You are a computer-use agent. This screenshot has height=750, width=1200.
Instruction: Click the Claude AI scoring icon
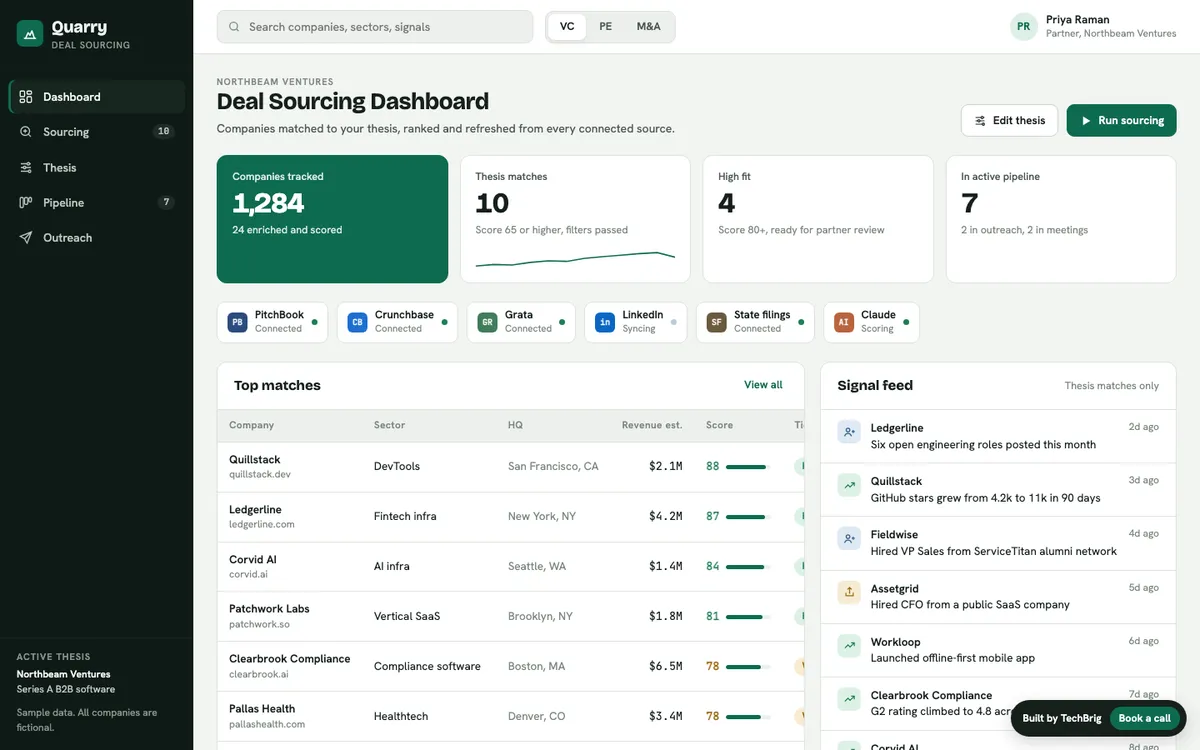pos(844,322)
